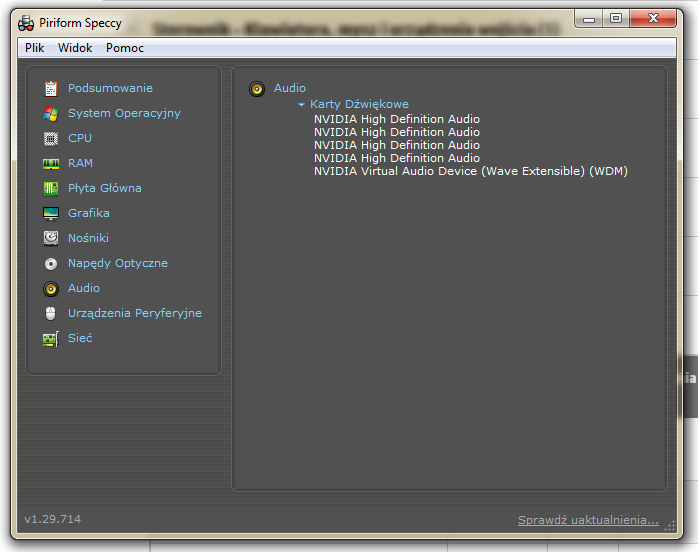
Task: Select the NVIDIA Virtual Audio Device entry
Action: pyautogui.click(x=471, y=171)
